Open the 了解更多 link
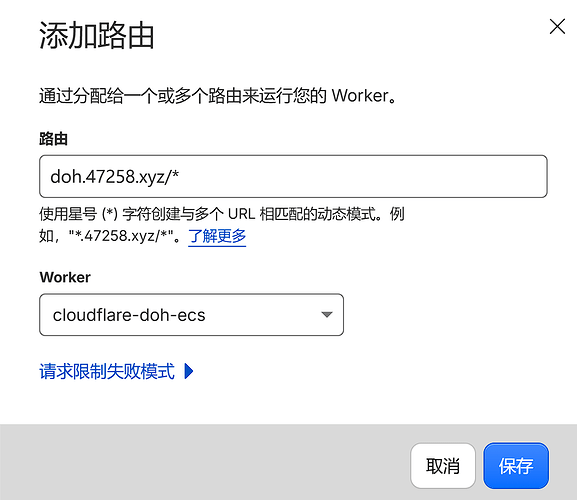The image size is (577, 500). pos(217,236)
